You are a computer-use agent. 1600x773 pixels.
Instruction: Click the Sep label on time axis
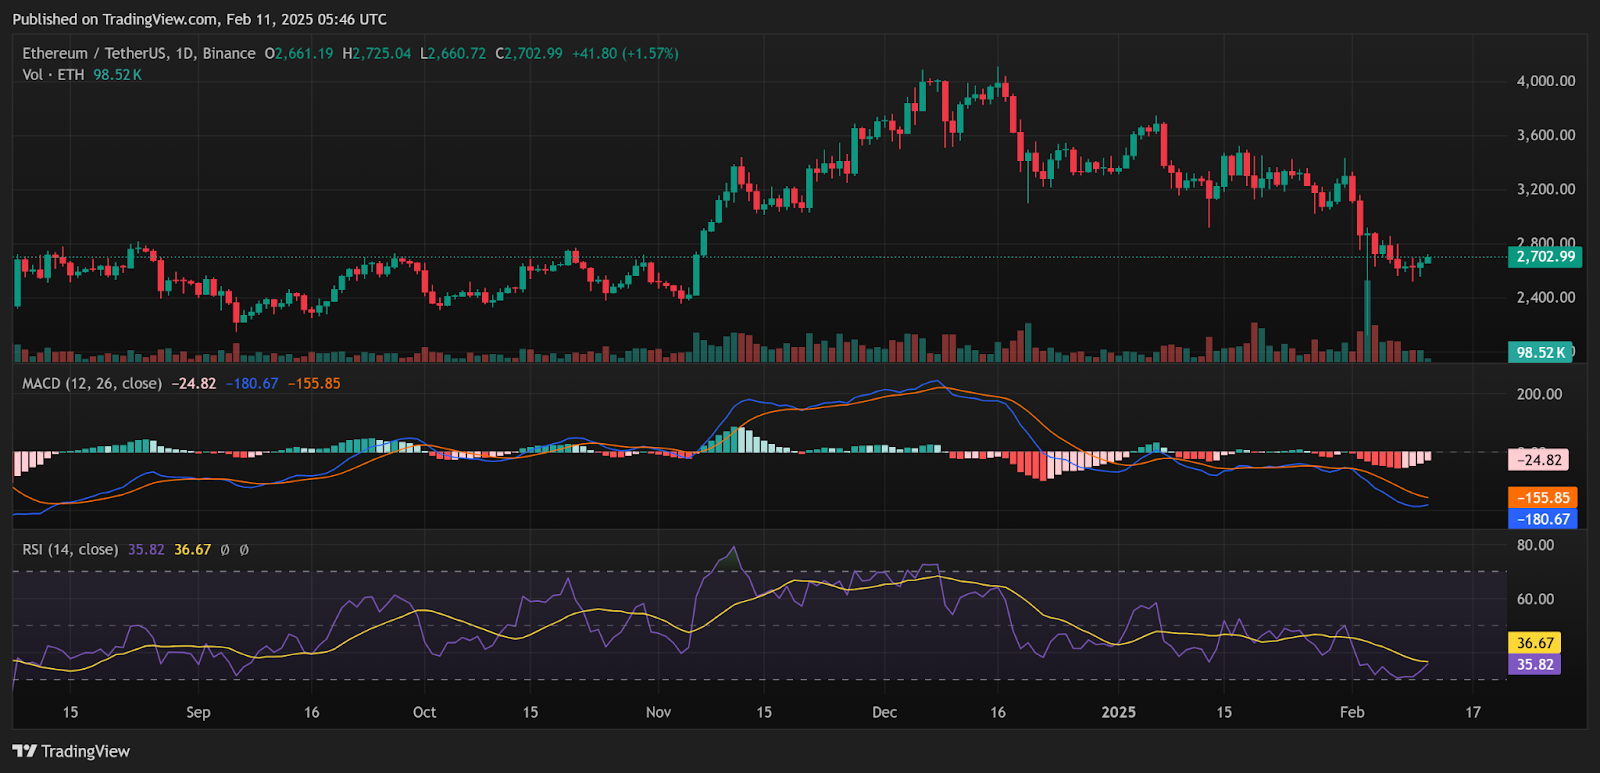pos(198,712)
